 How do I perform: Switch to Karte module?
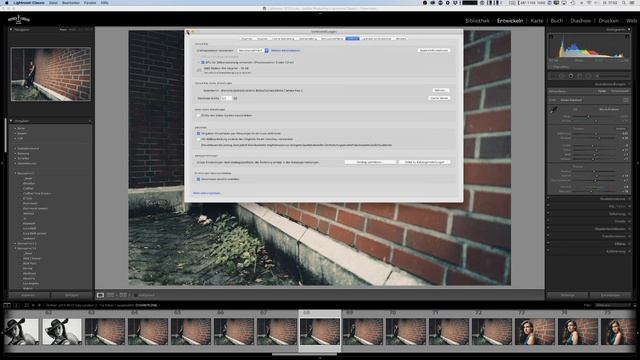click(x=537, y=20)
